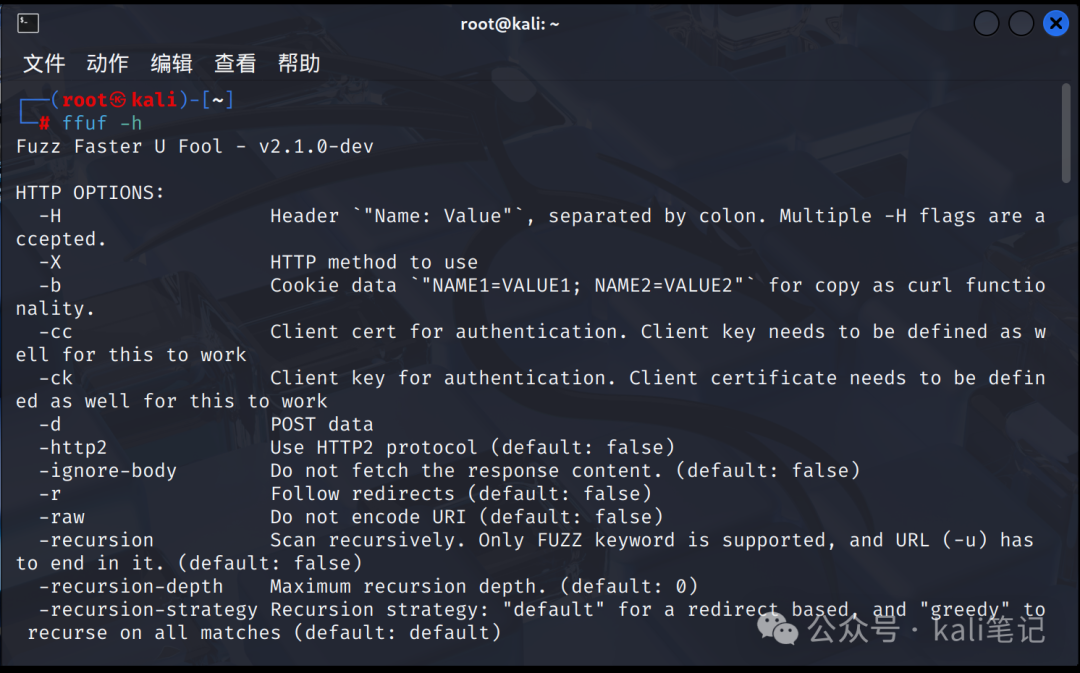Click the vertical scrollbar thumb
This screenshot has height=673, width=1080.
click(1066, 132)
